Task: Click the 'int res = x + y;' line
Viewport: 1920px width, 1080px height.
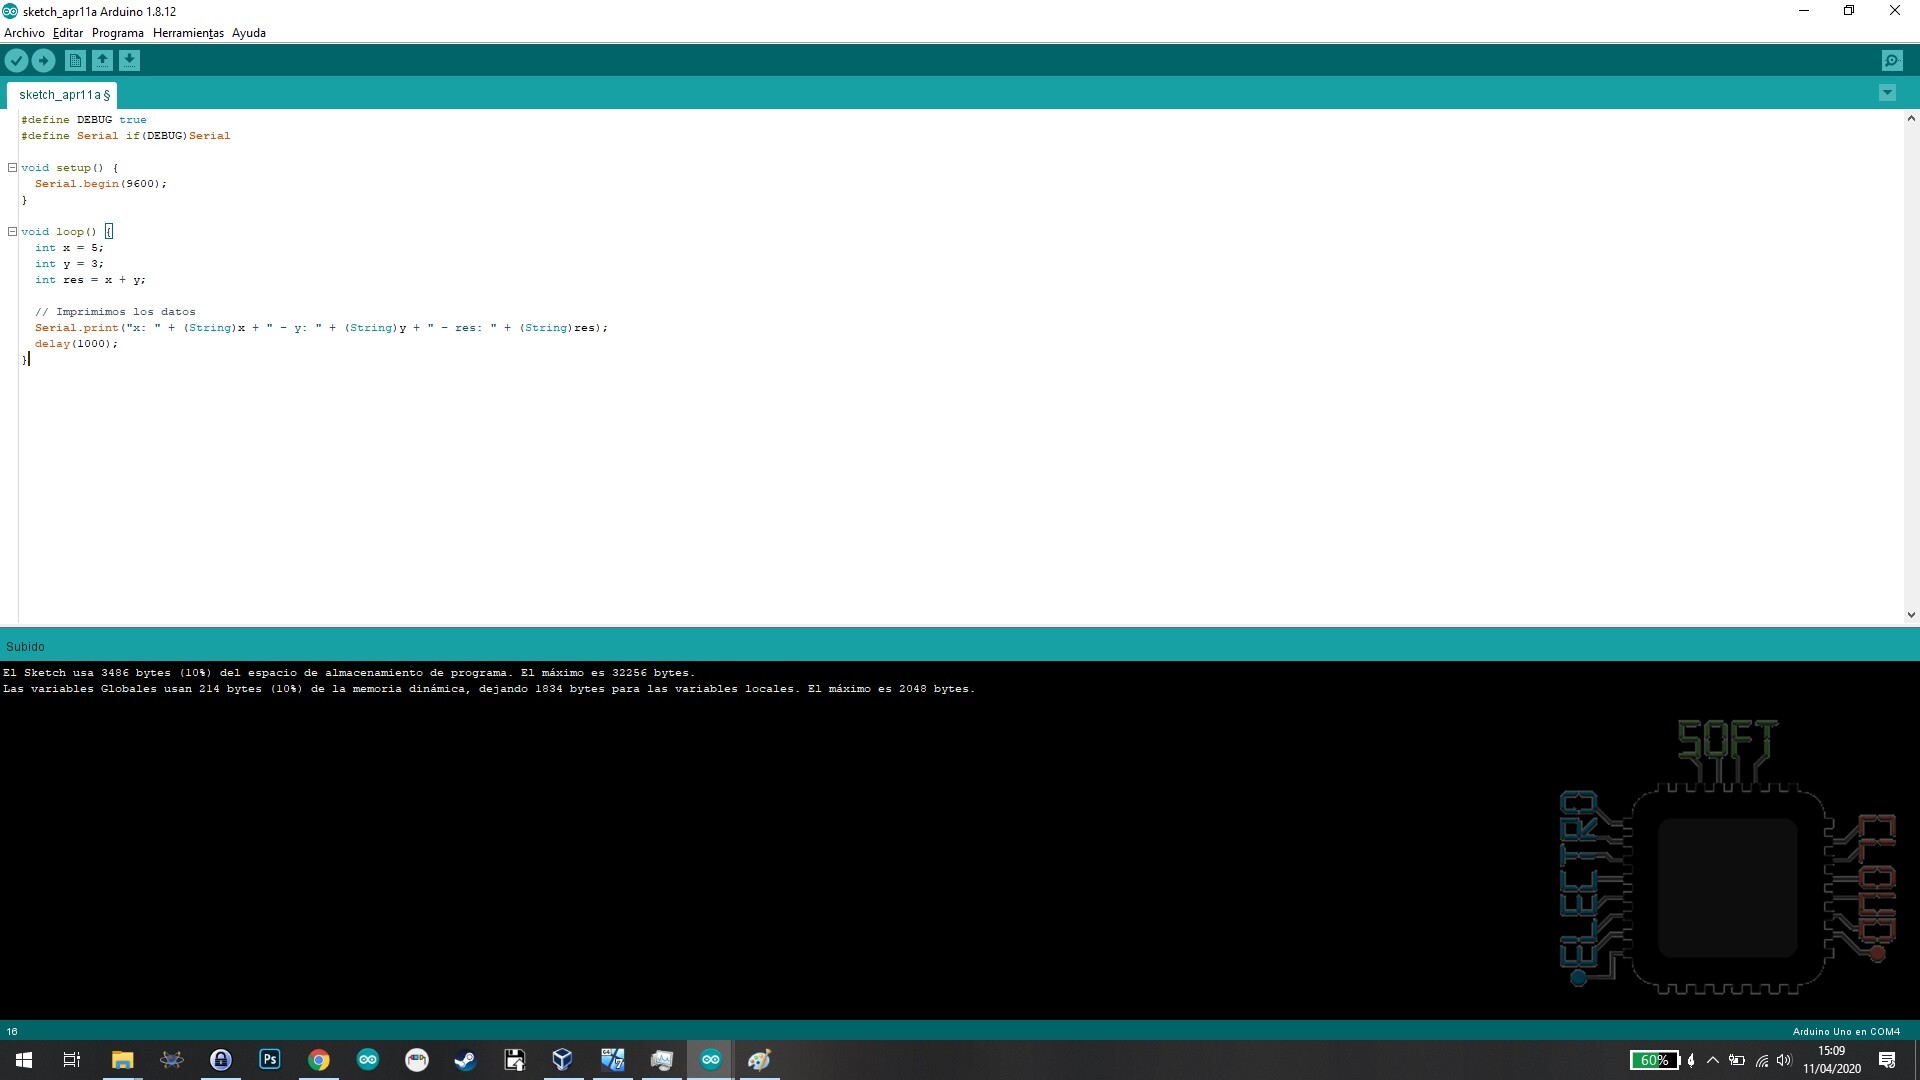Action: tap(90, 280)
